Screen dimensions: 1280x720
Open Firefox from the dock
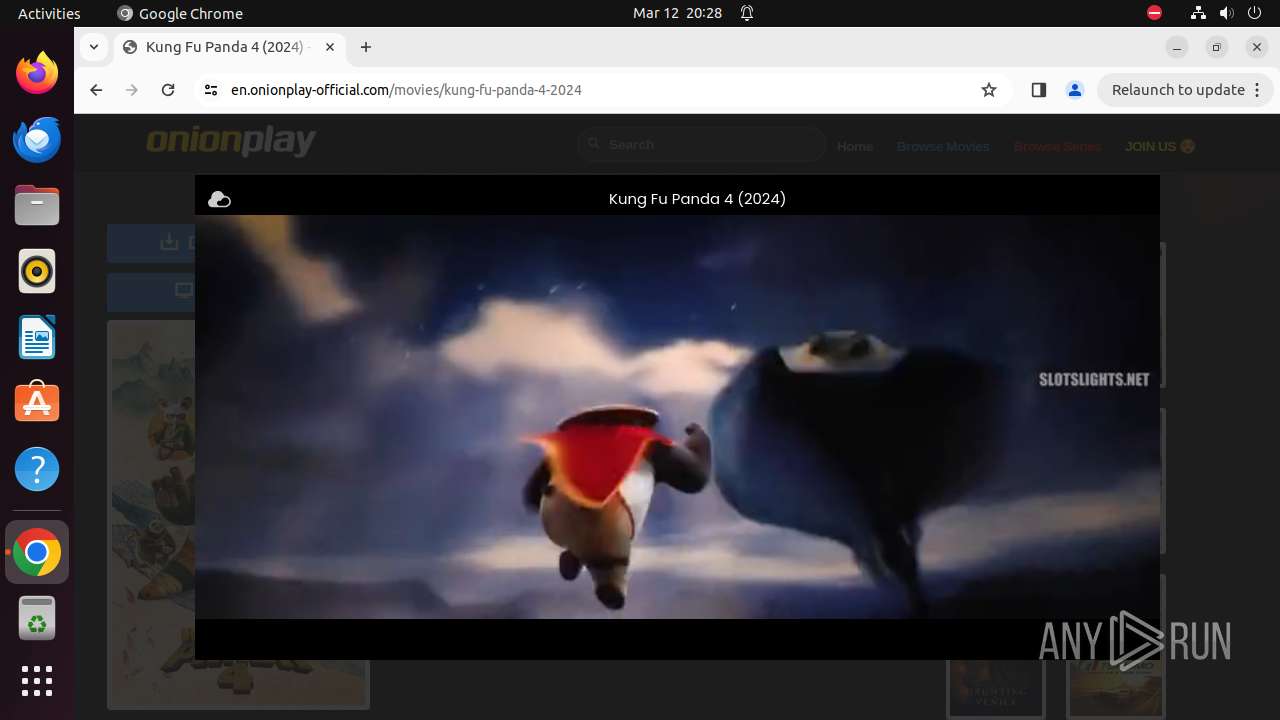tap(37, 73)
